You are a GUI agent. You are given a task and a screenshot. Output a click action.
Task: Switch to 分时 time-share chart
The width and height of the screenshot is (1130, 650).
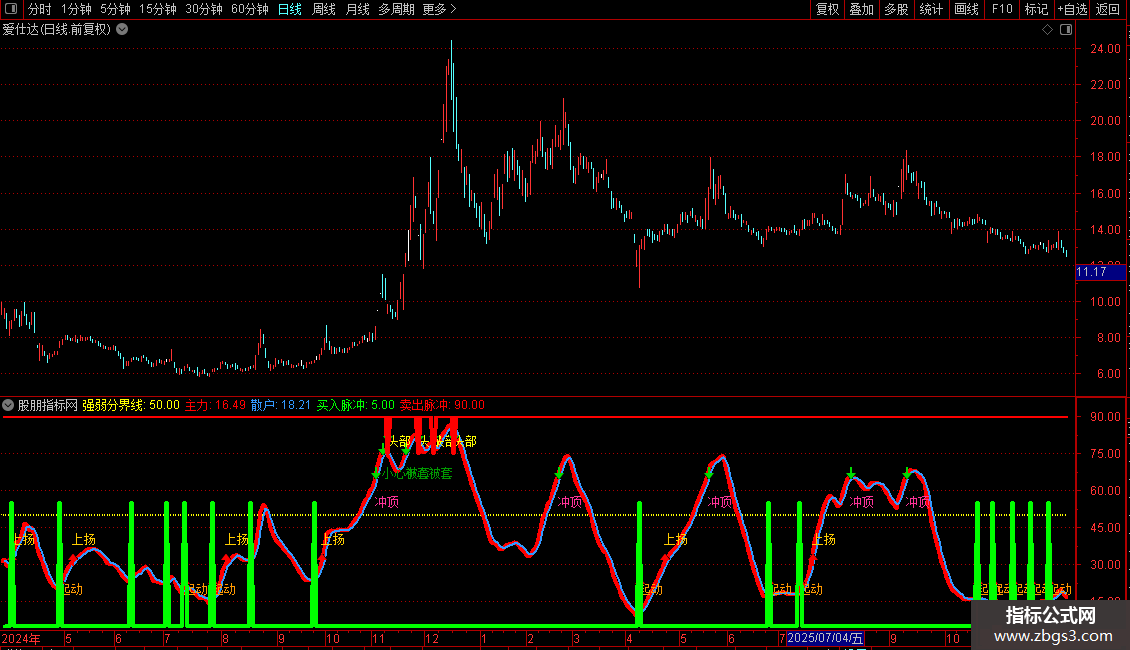40,9
